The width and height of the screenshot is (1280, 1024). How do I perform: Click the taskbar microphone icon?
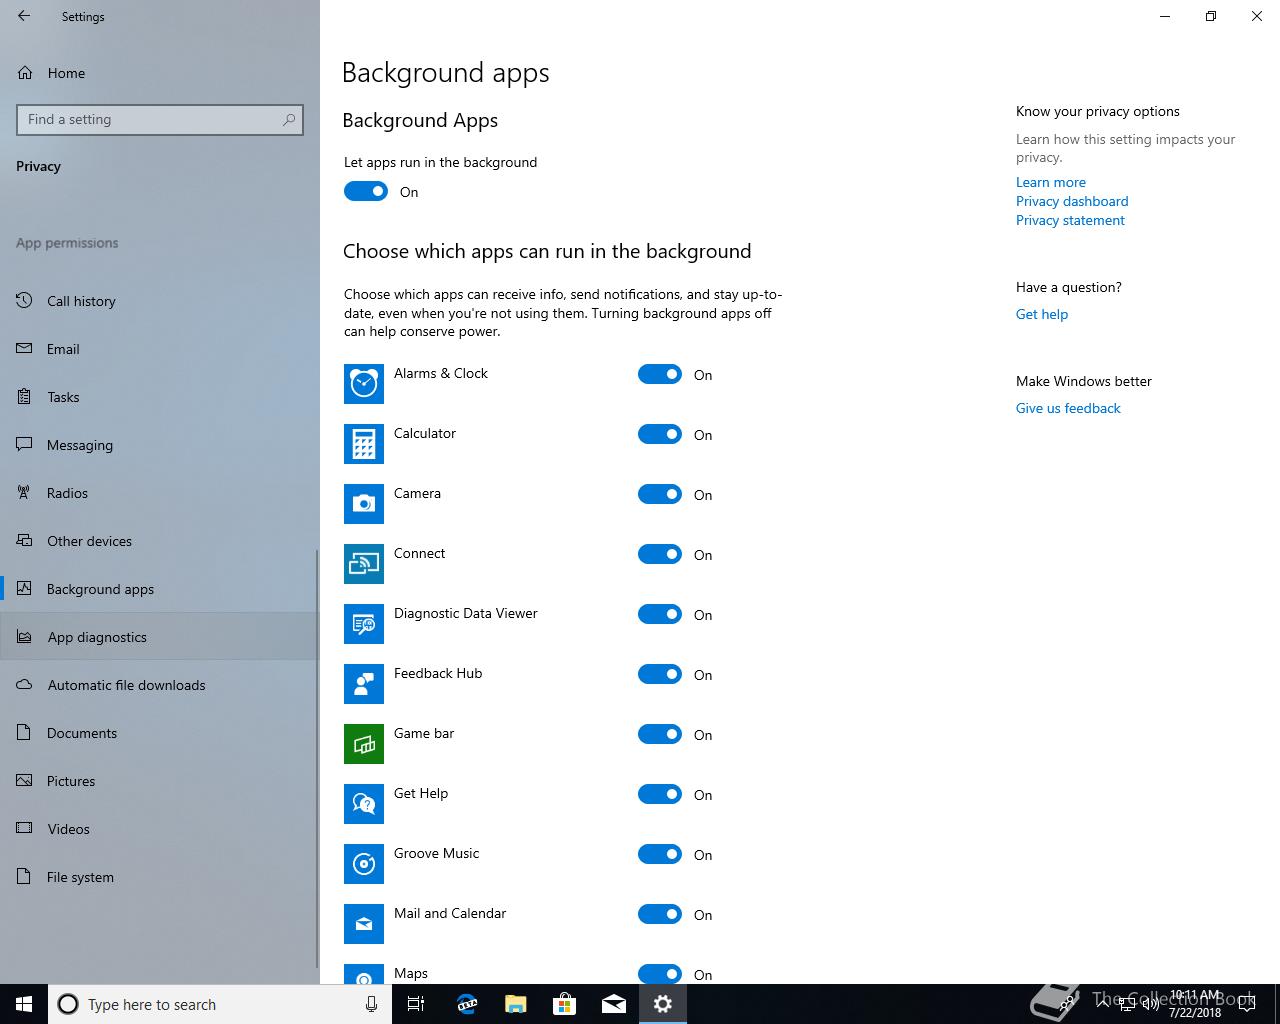(371, 1004)
